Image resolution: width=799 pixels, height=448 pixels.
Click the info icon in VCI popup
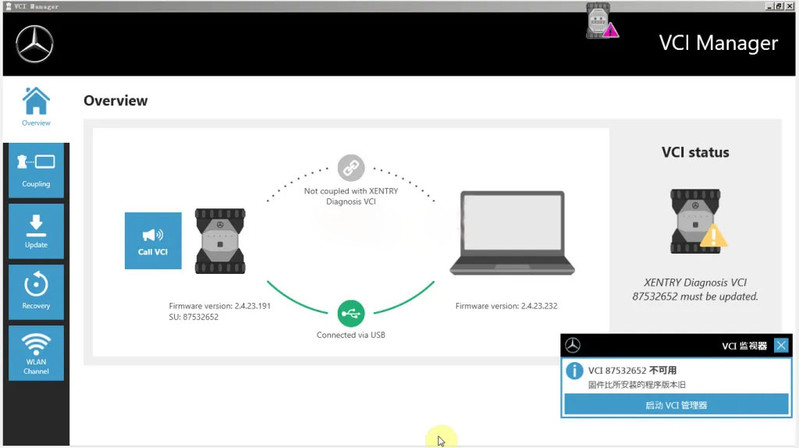(x=574, y=371)
